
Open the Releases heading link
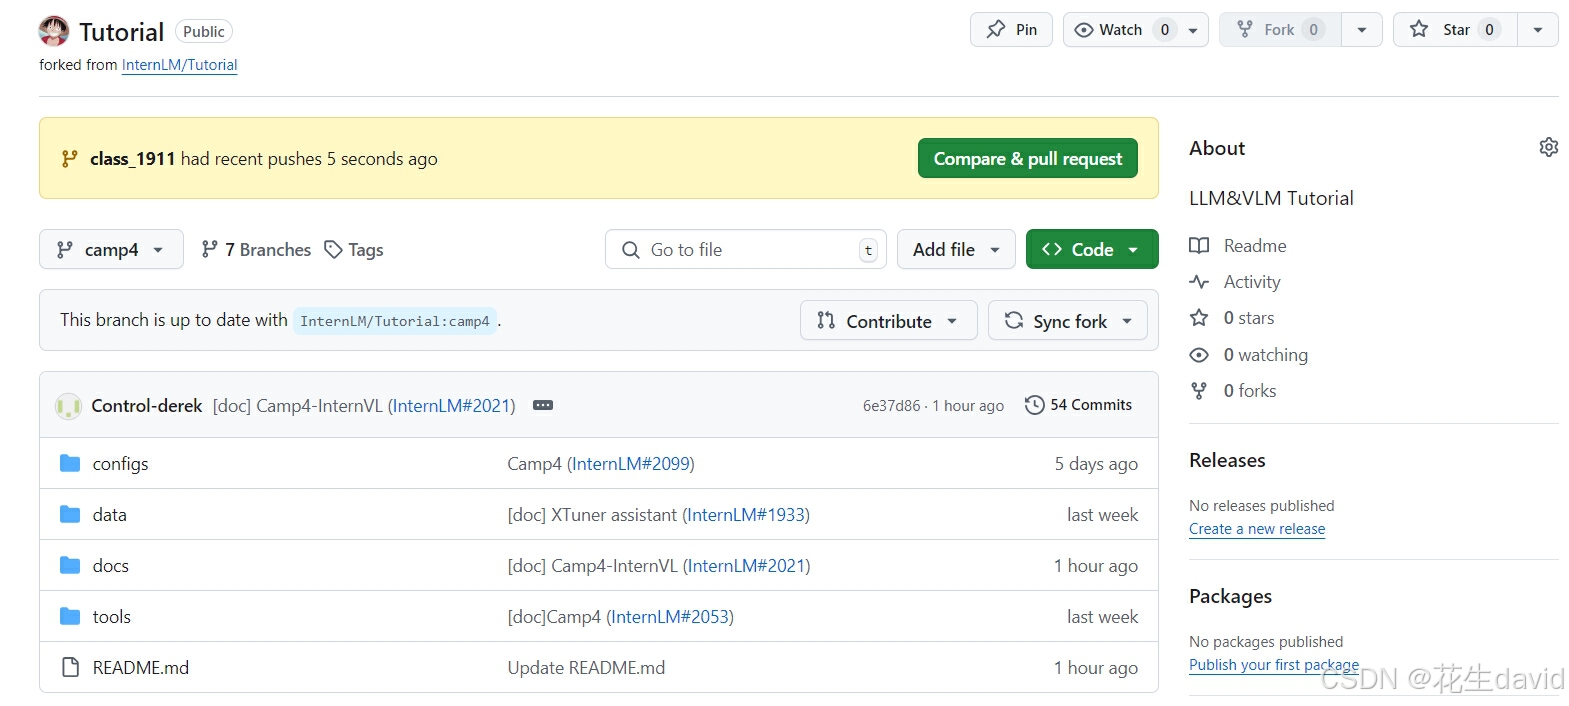pos(1227,461)
